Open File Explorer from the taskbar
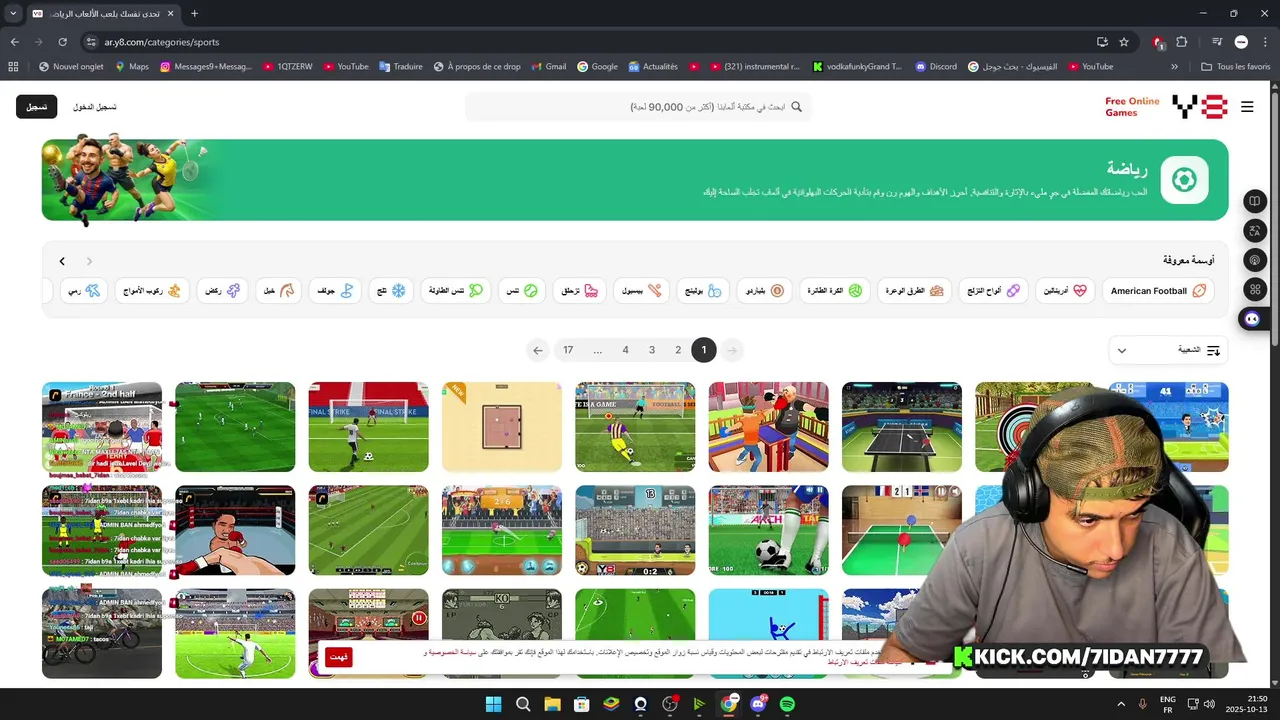The width and height of the screenshot is (1280, 720). tap(552, 704)
